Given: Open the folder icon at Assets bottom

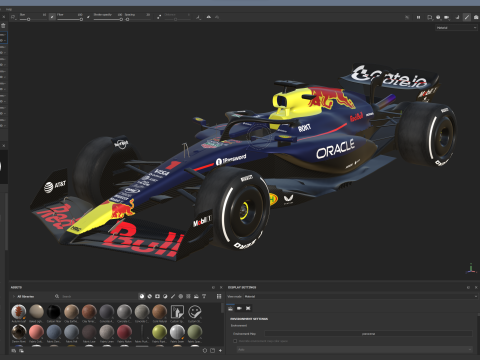Looking at the screenshot, I should [213, 350].
